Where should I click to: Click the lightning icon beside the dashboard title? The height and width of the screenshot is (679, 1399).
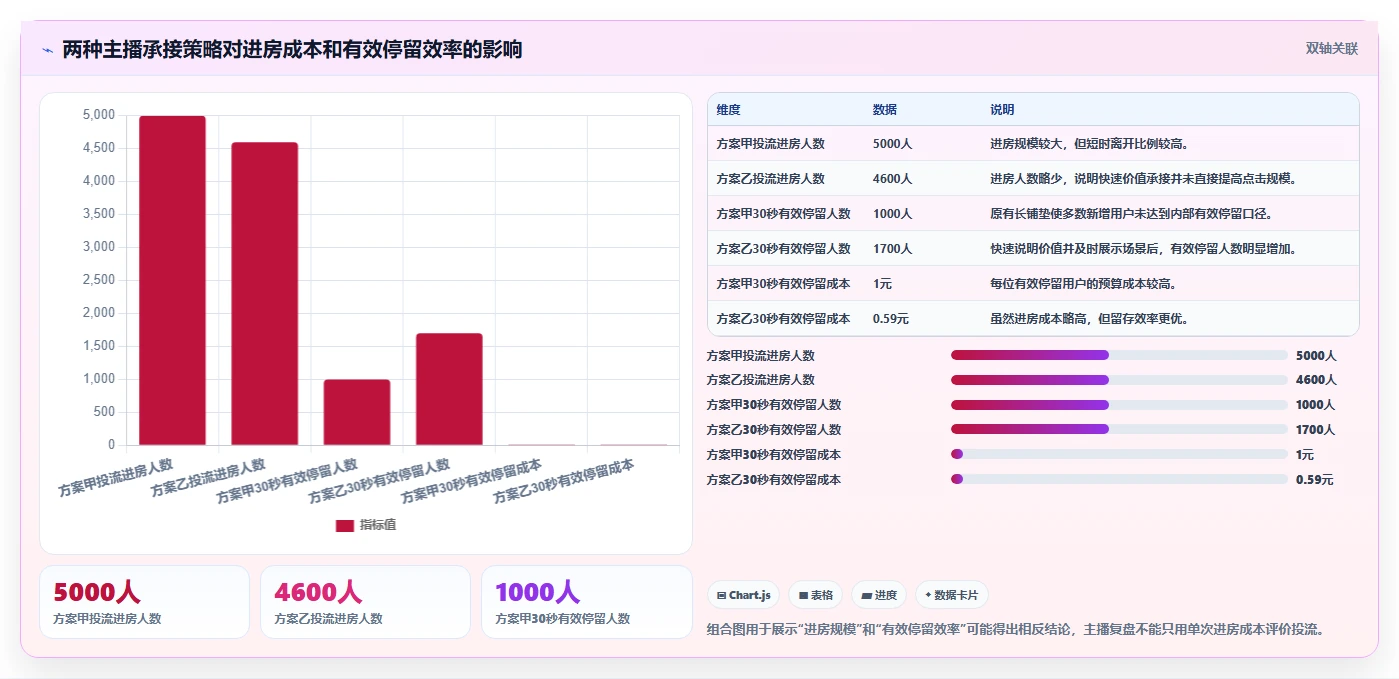tap(48, 50)
